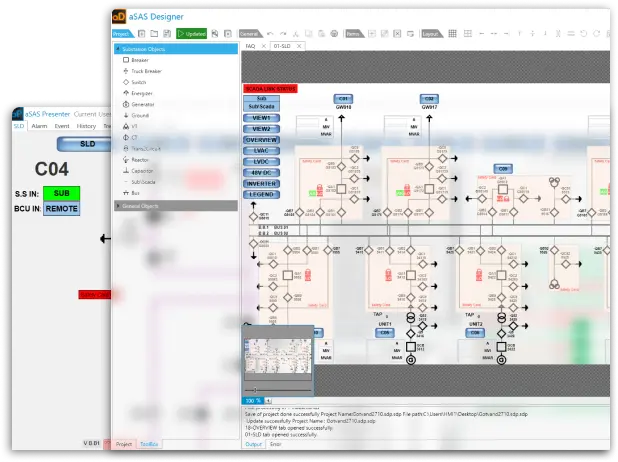The image size is (618, 462).
Task: Undo the last action in Designer
Action: pos(270,34)
